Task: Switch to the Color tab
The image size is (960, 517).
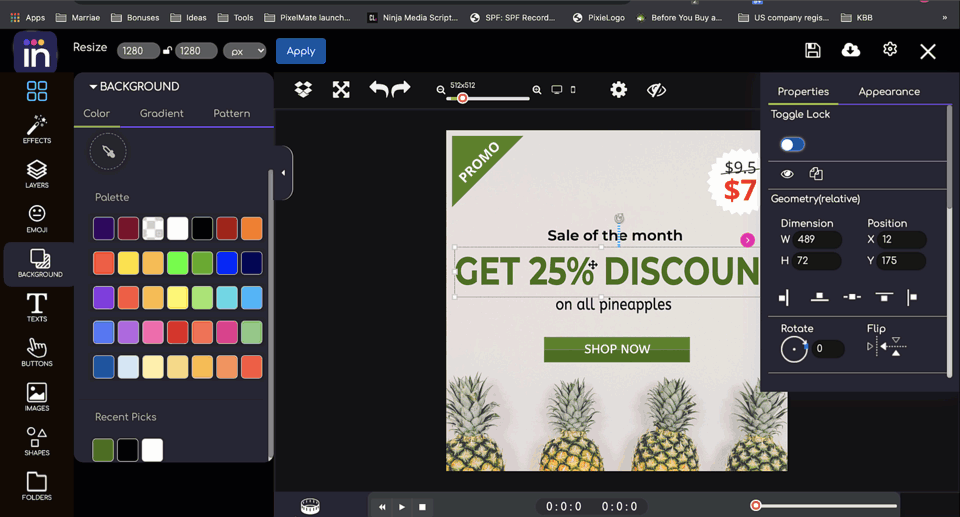Action: pyautogui.click(x=97, y=113)
